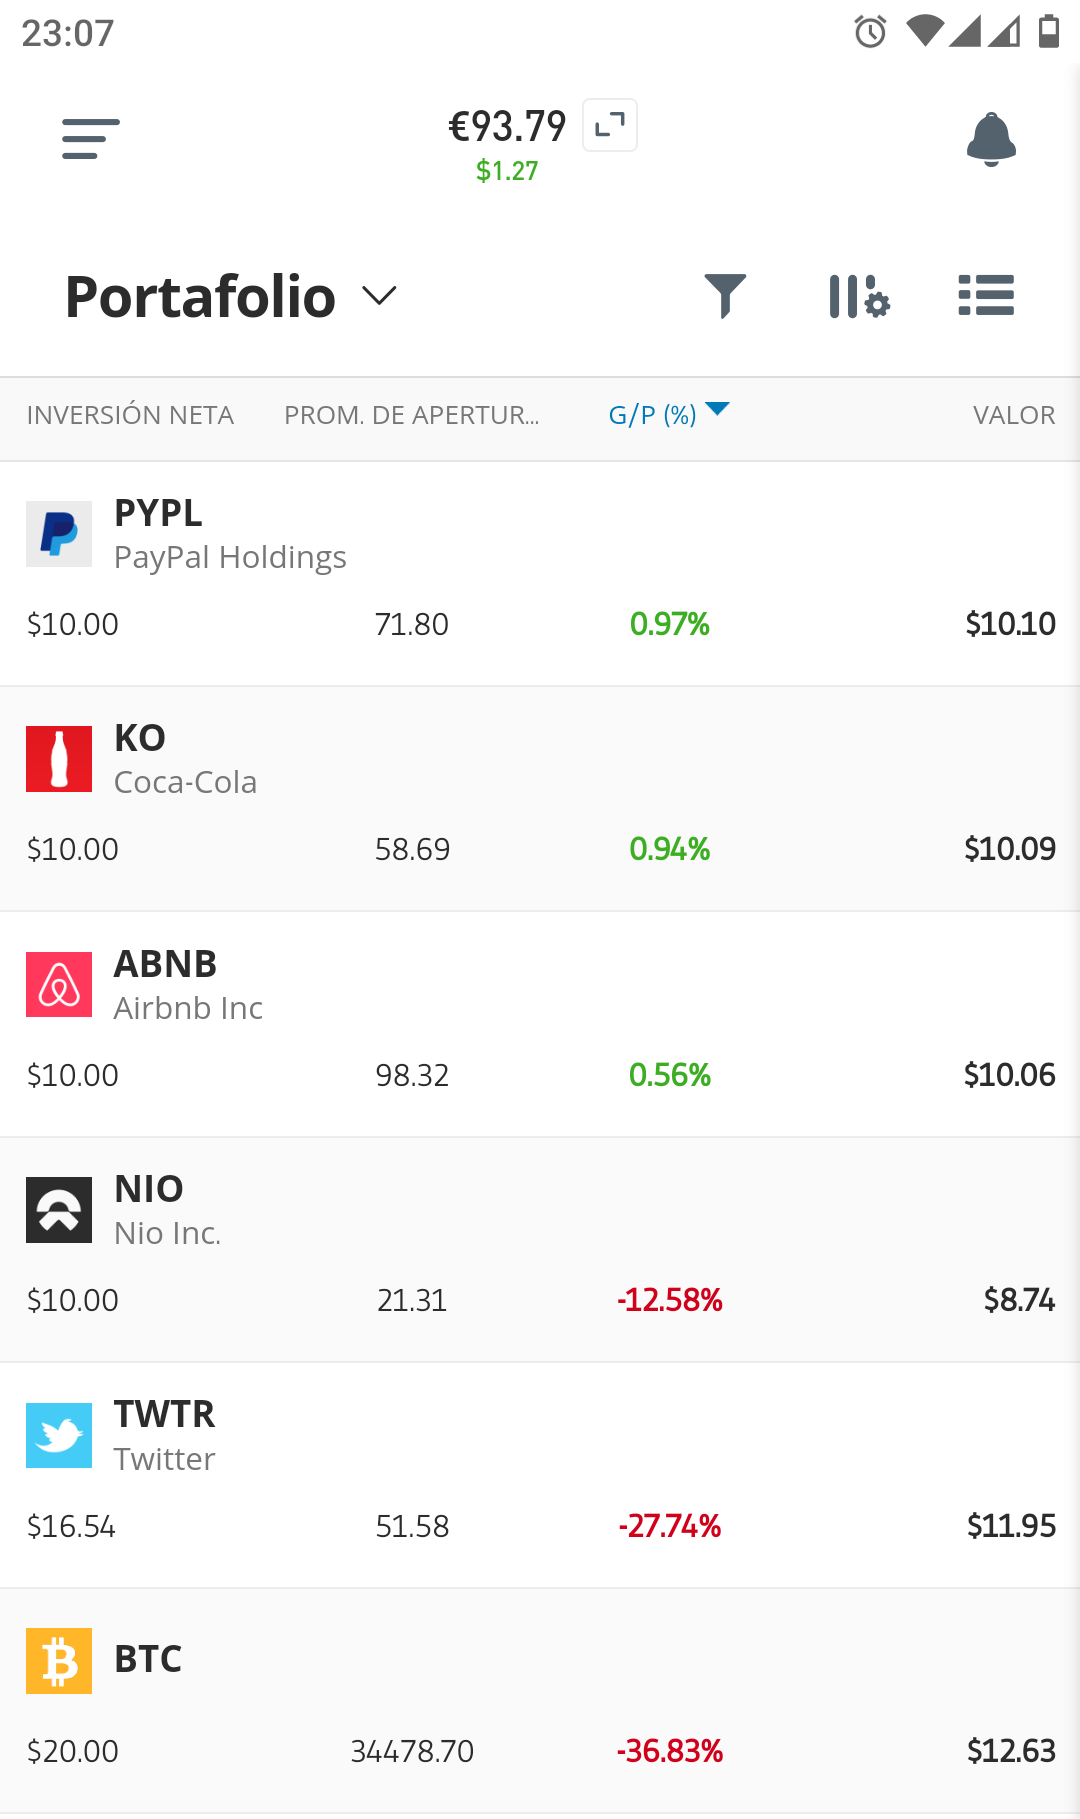1080x1819 pixels.
Task: Open the portfolio filter funnel
Action: pyautogui.click(x=725, y=296)
